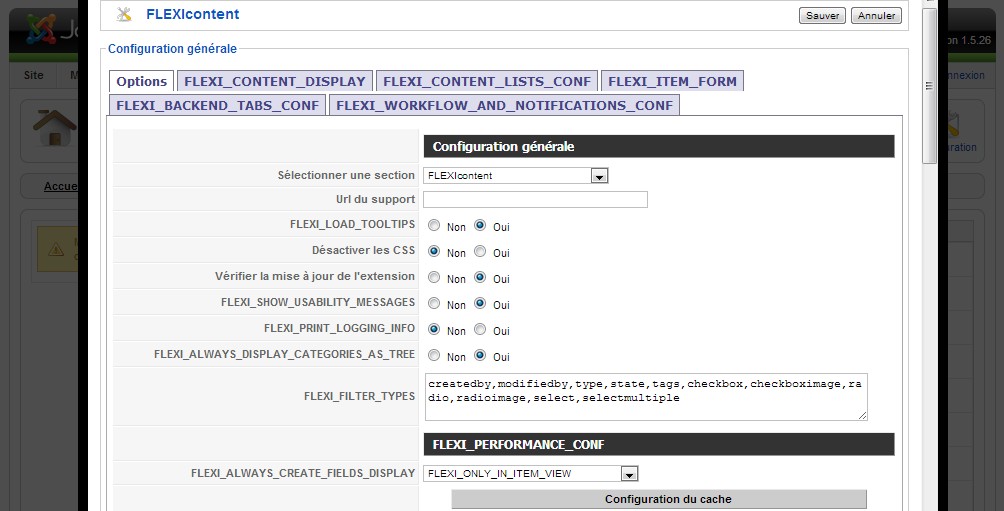
Task: Set FLEXI_SHOW_USABILITY_MESSAGES to Oui
Action: tap(480, 304)
